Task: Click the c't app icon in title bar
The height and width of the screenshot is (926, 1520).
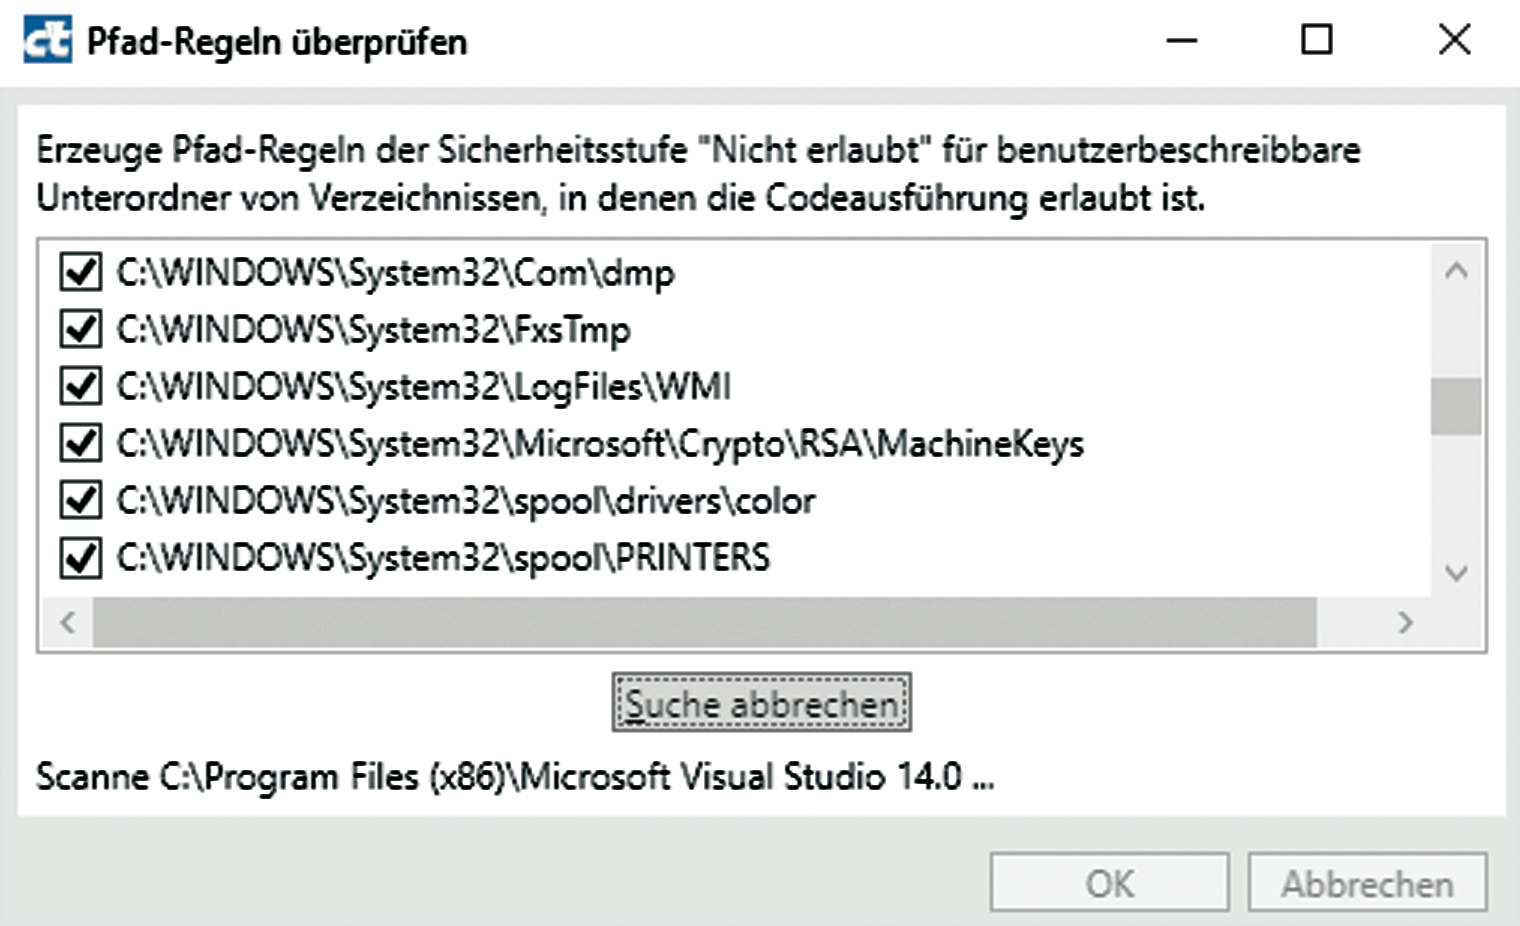Action: pos(47,41)
